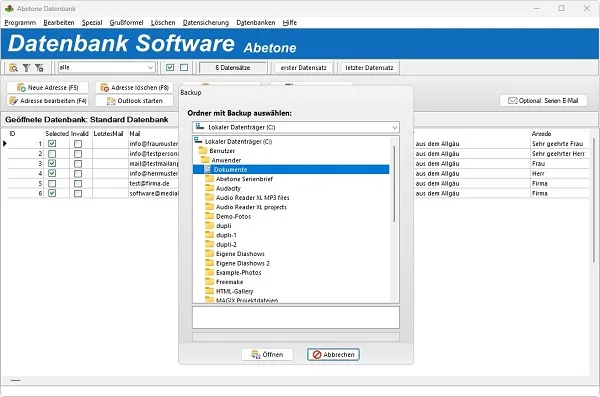Screen dimensions: 600x397
Task: Select Eigene Diashows 2 folder
Action: pos(243,263)
